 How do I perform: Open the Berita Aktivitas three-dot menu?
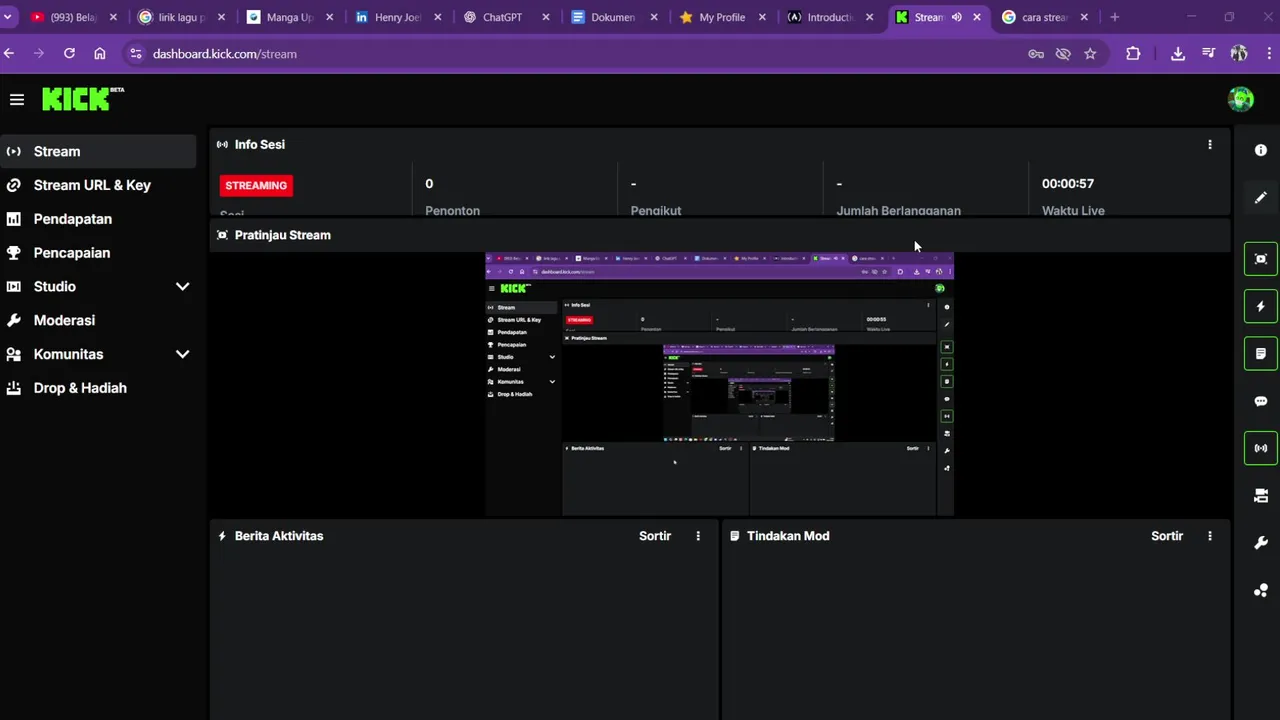click(x=698, y=536)
